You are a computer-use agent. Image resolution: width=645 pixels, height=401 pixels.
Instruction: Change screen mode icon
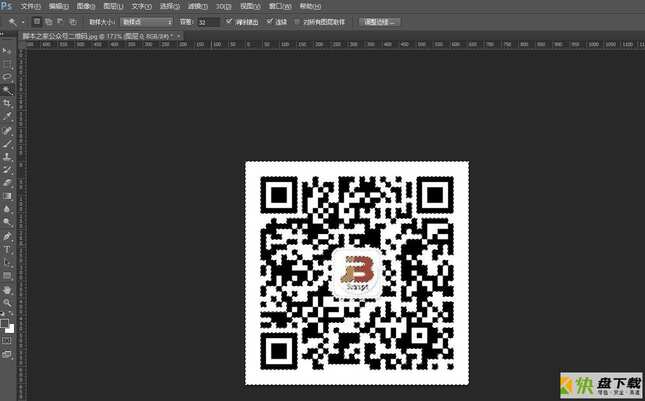click(7, 354)
